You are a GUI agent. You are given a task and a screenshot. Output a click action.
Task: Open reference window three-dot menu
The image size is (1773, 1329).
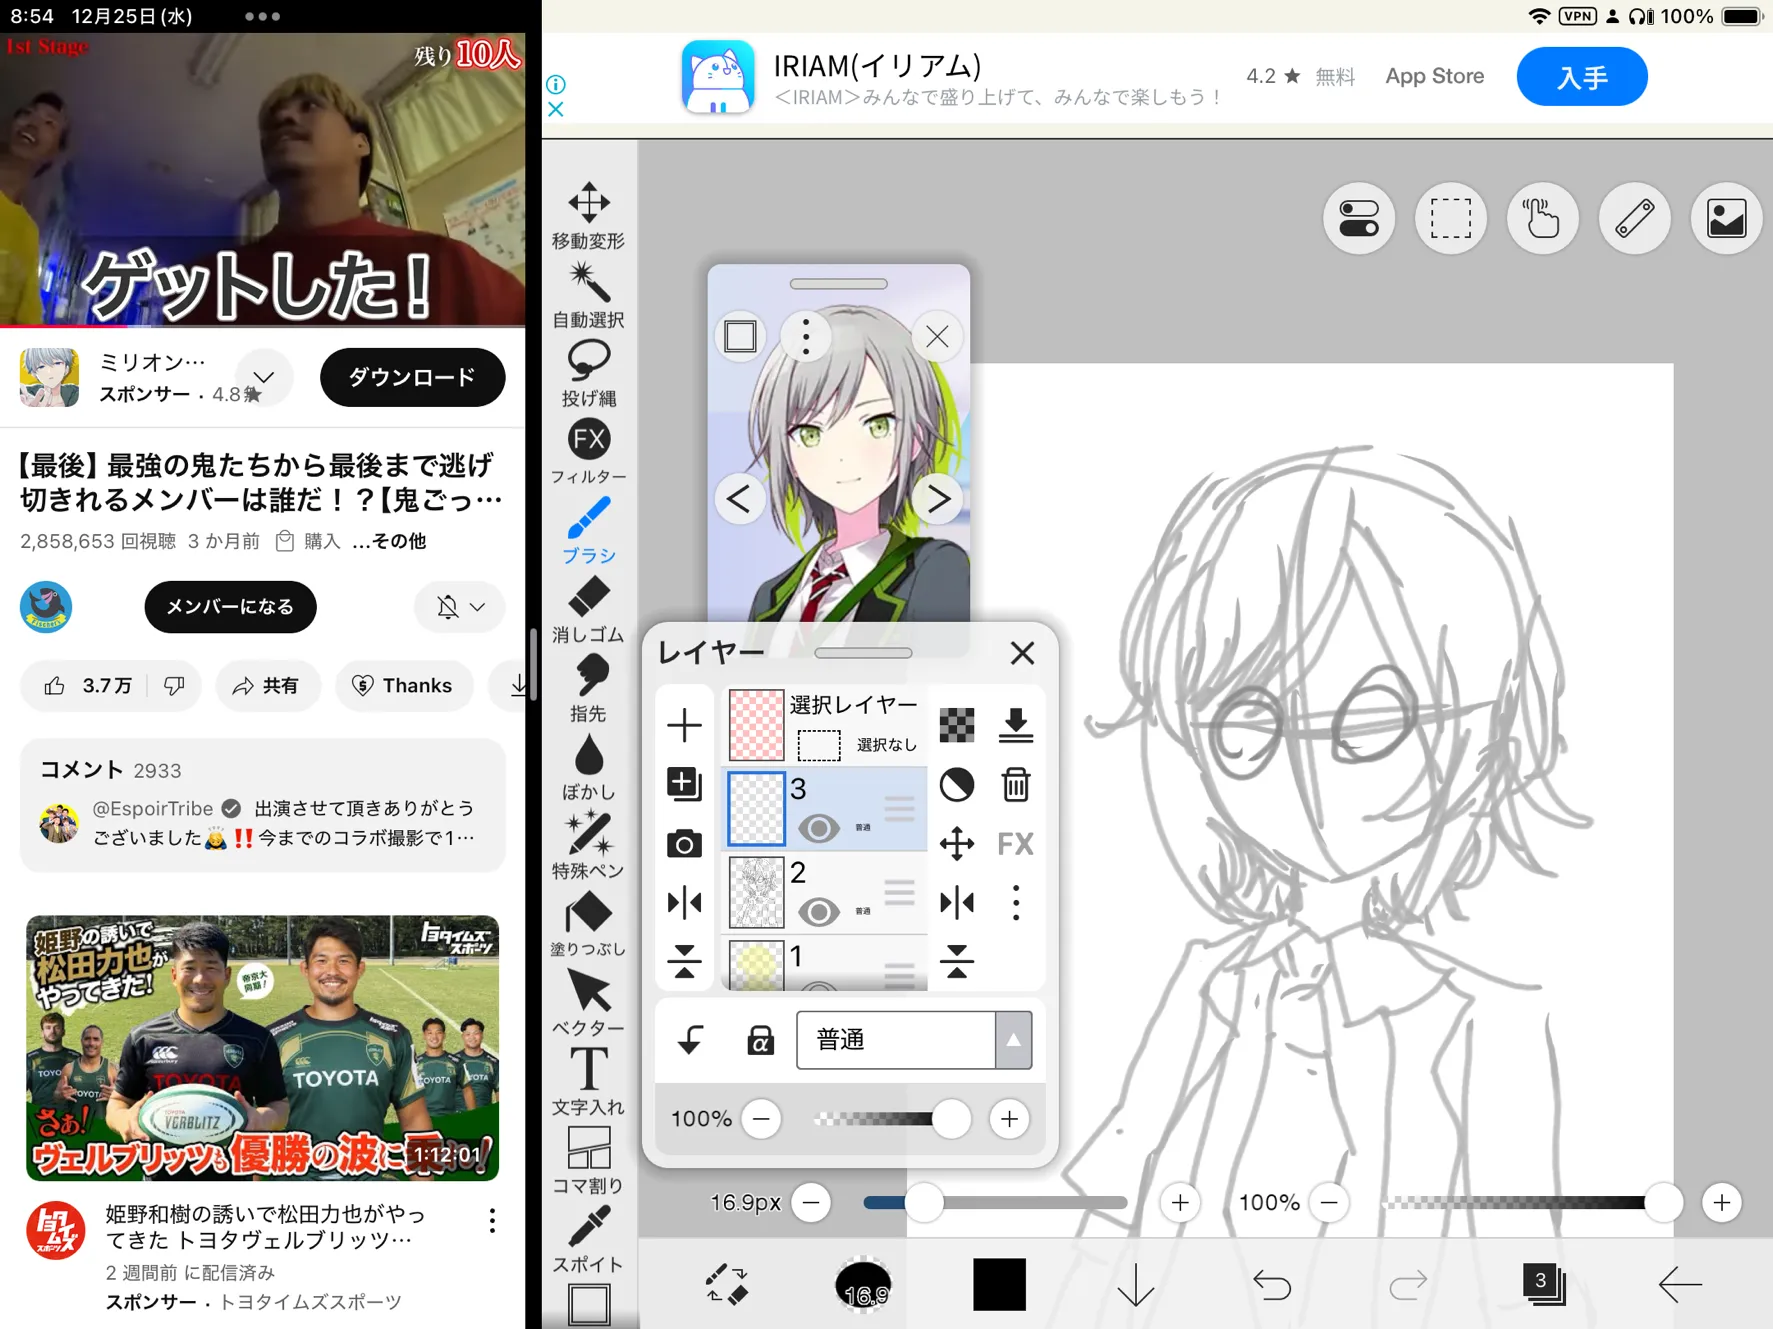tap(806, 336)
